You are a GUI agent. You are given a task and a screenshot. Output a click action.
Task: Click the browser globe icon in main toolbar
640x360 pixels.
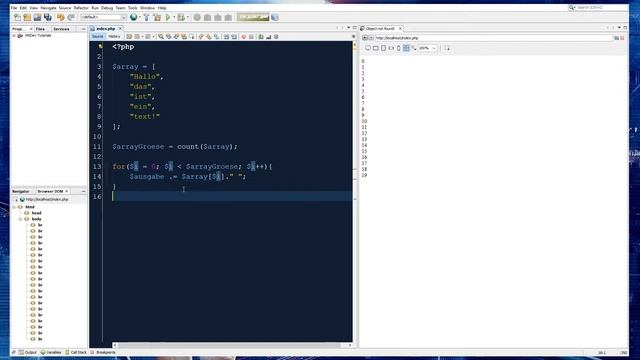(x=133, y=17)
